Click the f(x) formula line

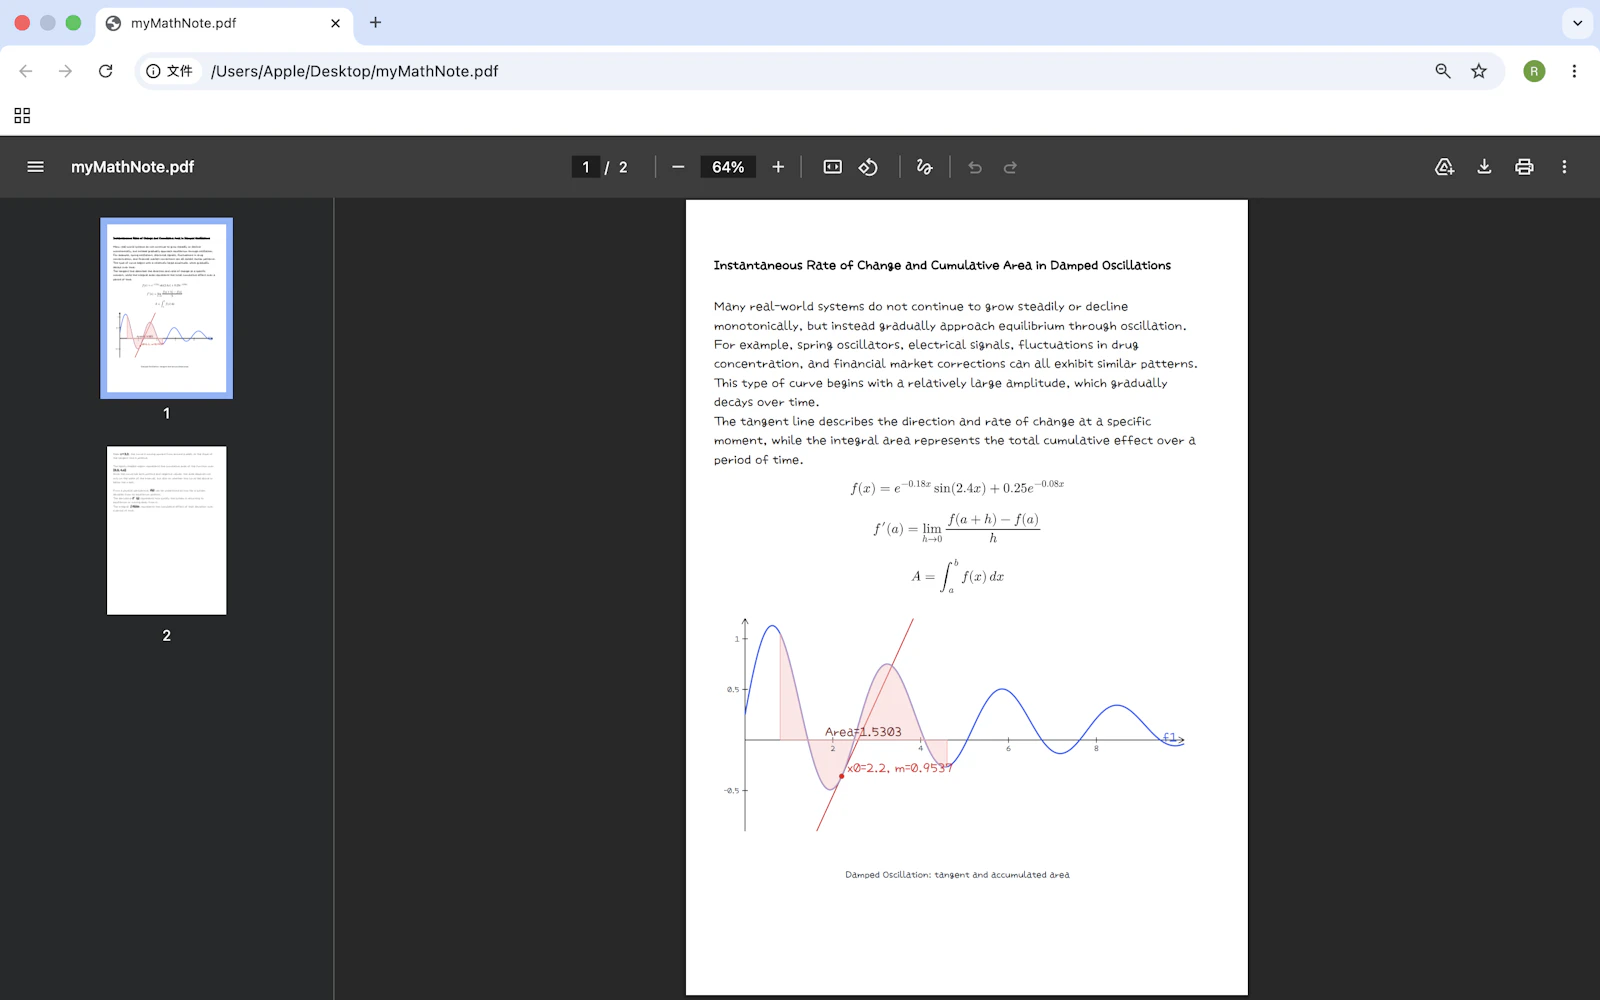957,487
